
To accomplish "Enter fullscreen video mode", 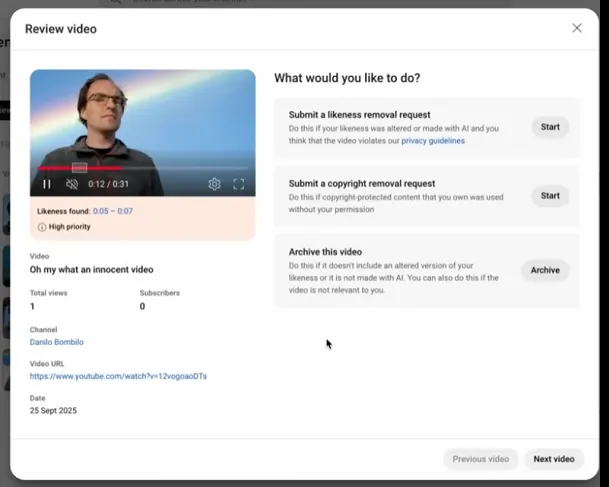I will tap(239, 184).
